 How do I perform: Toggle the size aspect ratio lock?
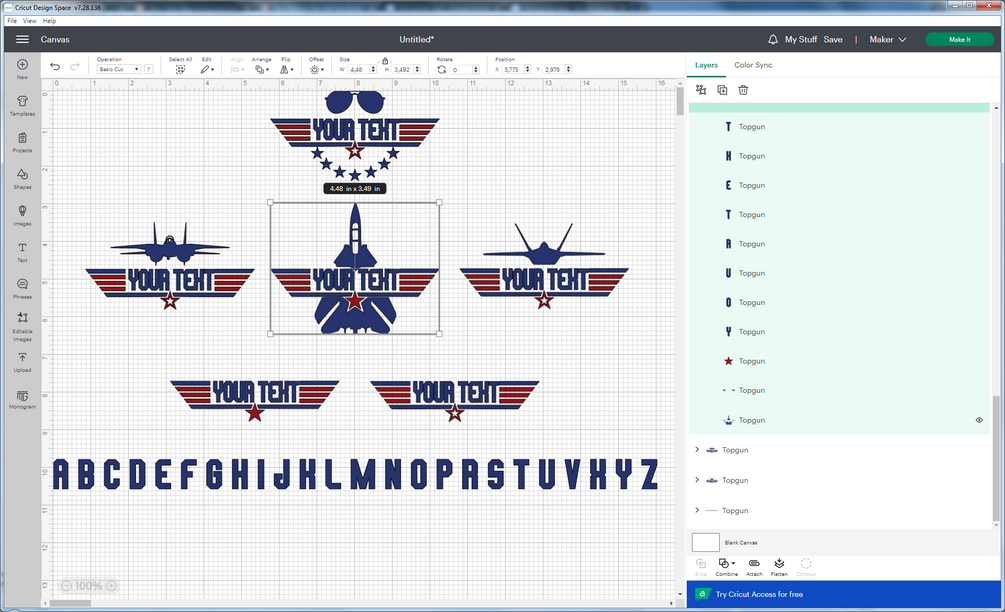click(385, 61)
